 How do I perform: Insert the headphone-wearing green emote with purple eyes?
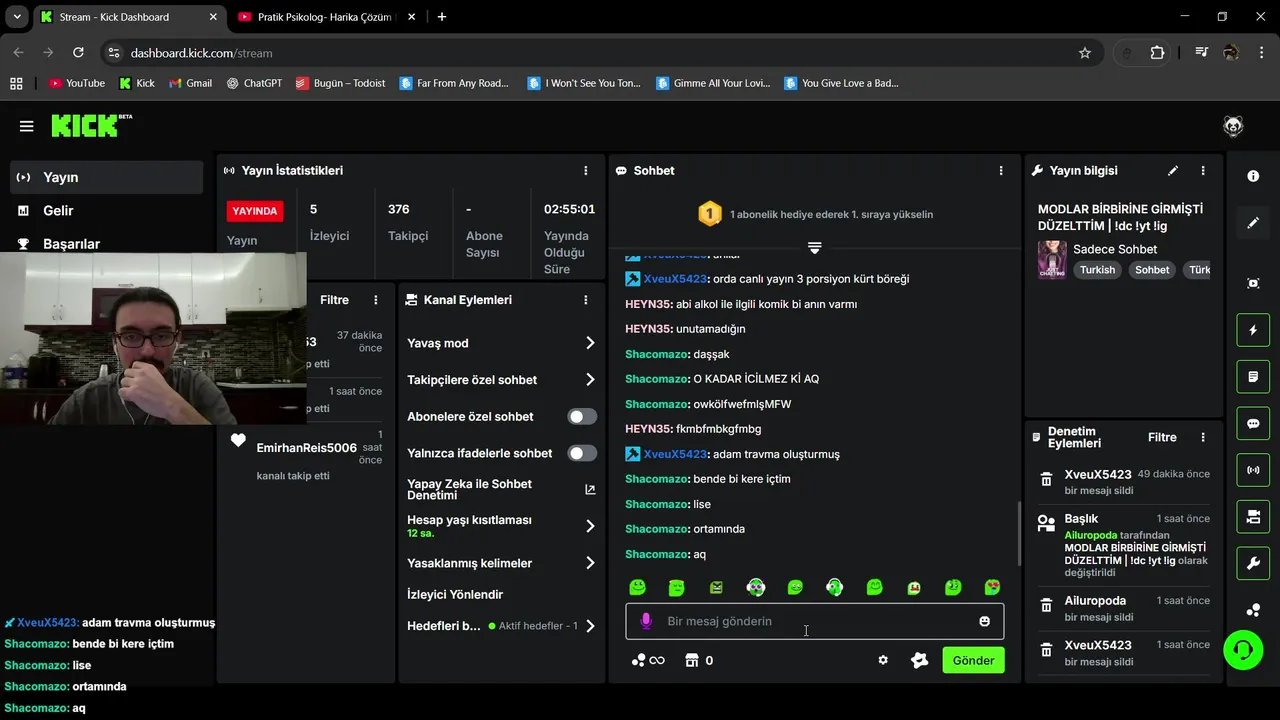(x=756, y=587)
